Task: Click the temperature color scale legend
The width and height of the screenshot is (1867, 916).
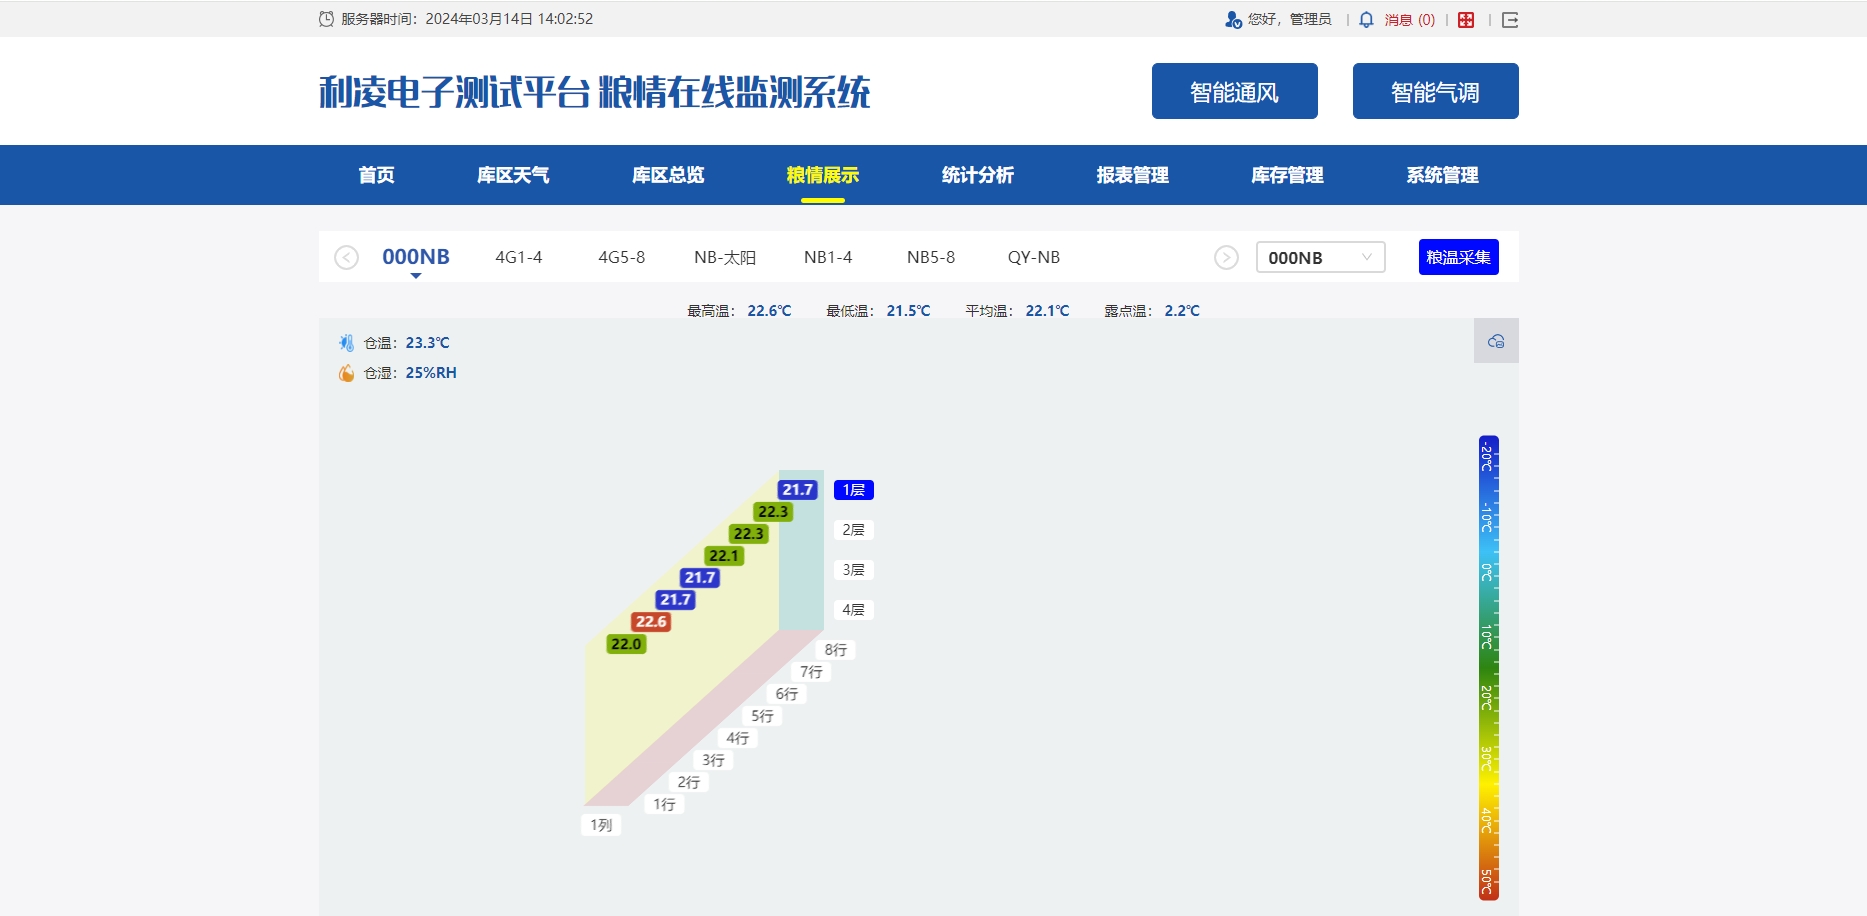Action: [1488, 668]
